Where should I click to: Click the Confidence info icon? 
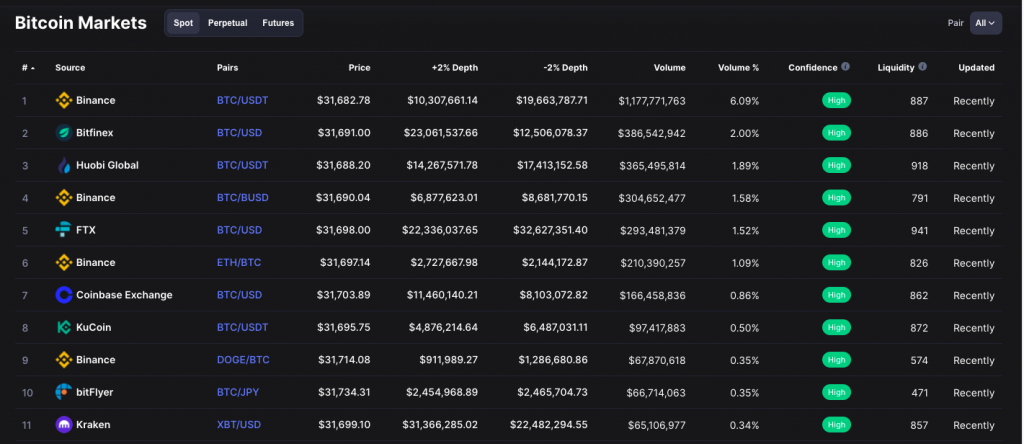[845, 67]
